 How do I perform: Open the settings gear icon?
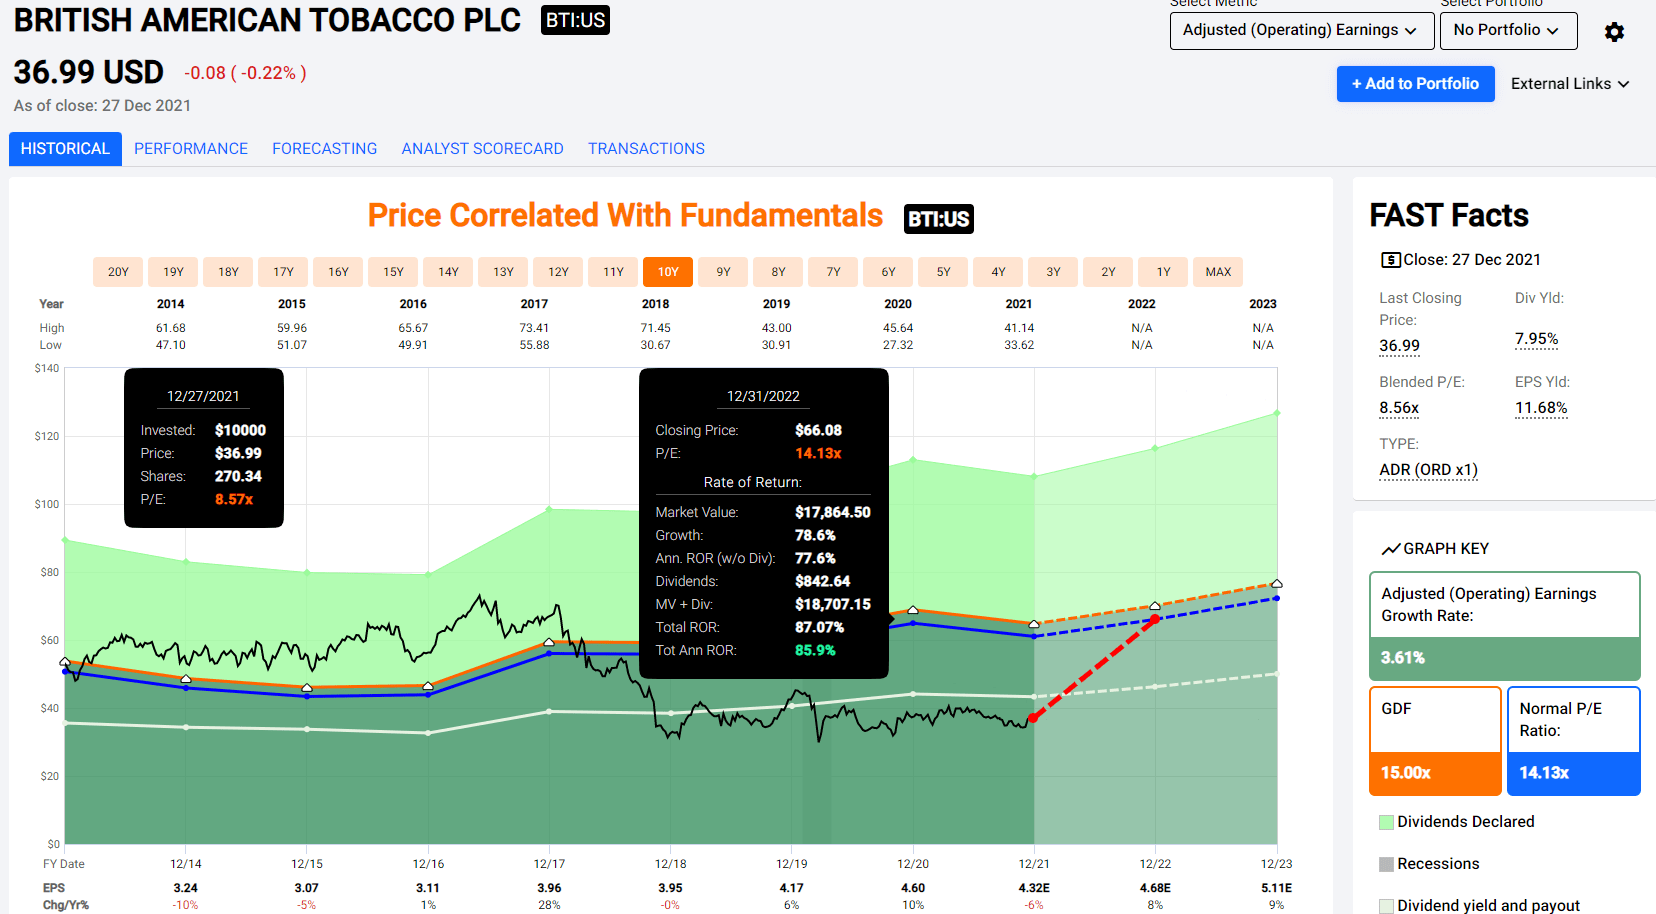pyautogui.click(x=1614, y=32)
